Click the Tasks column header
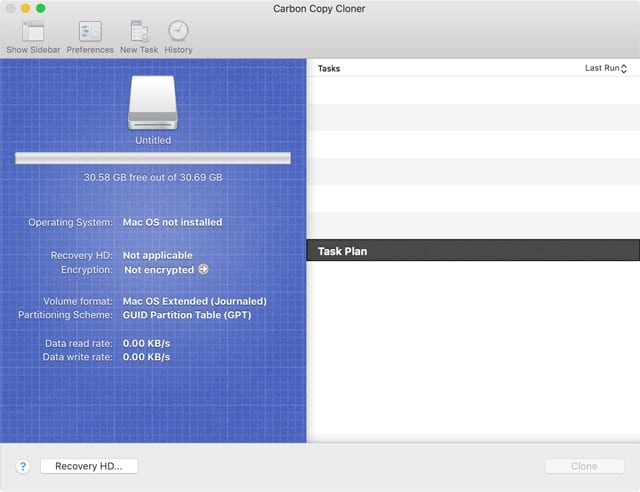 click(329, 69)
